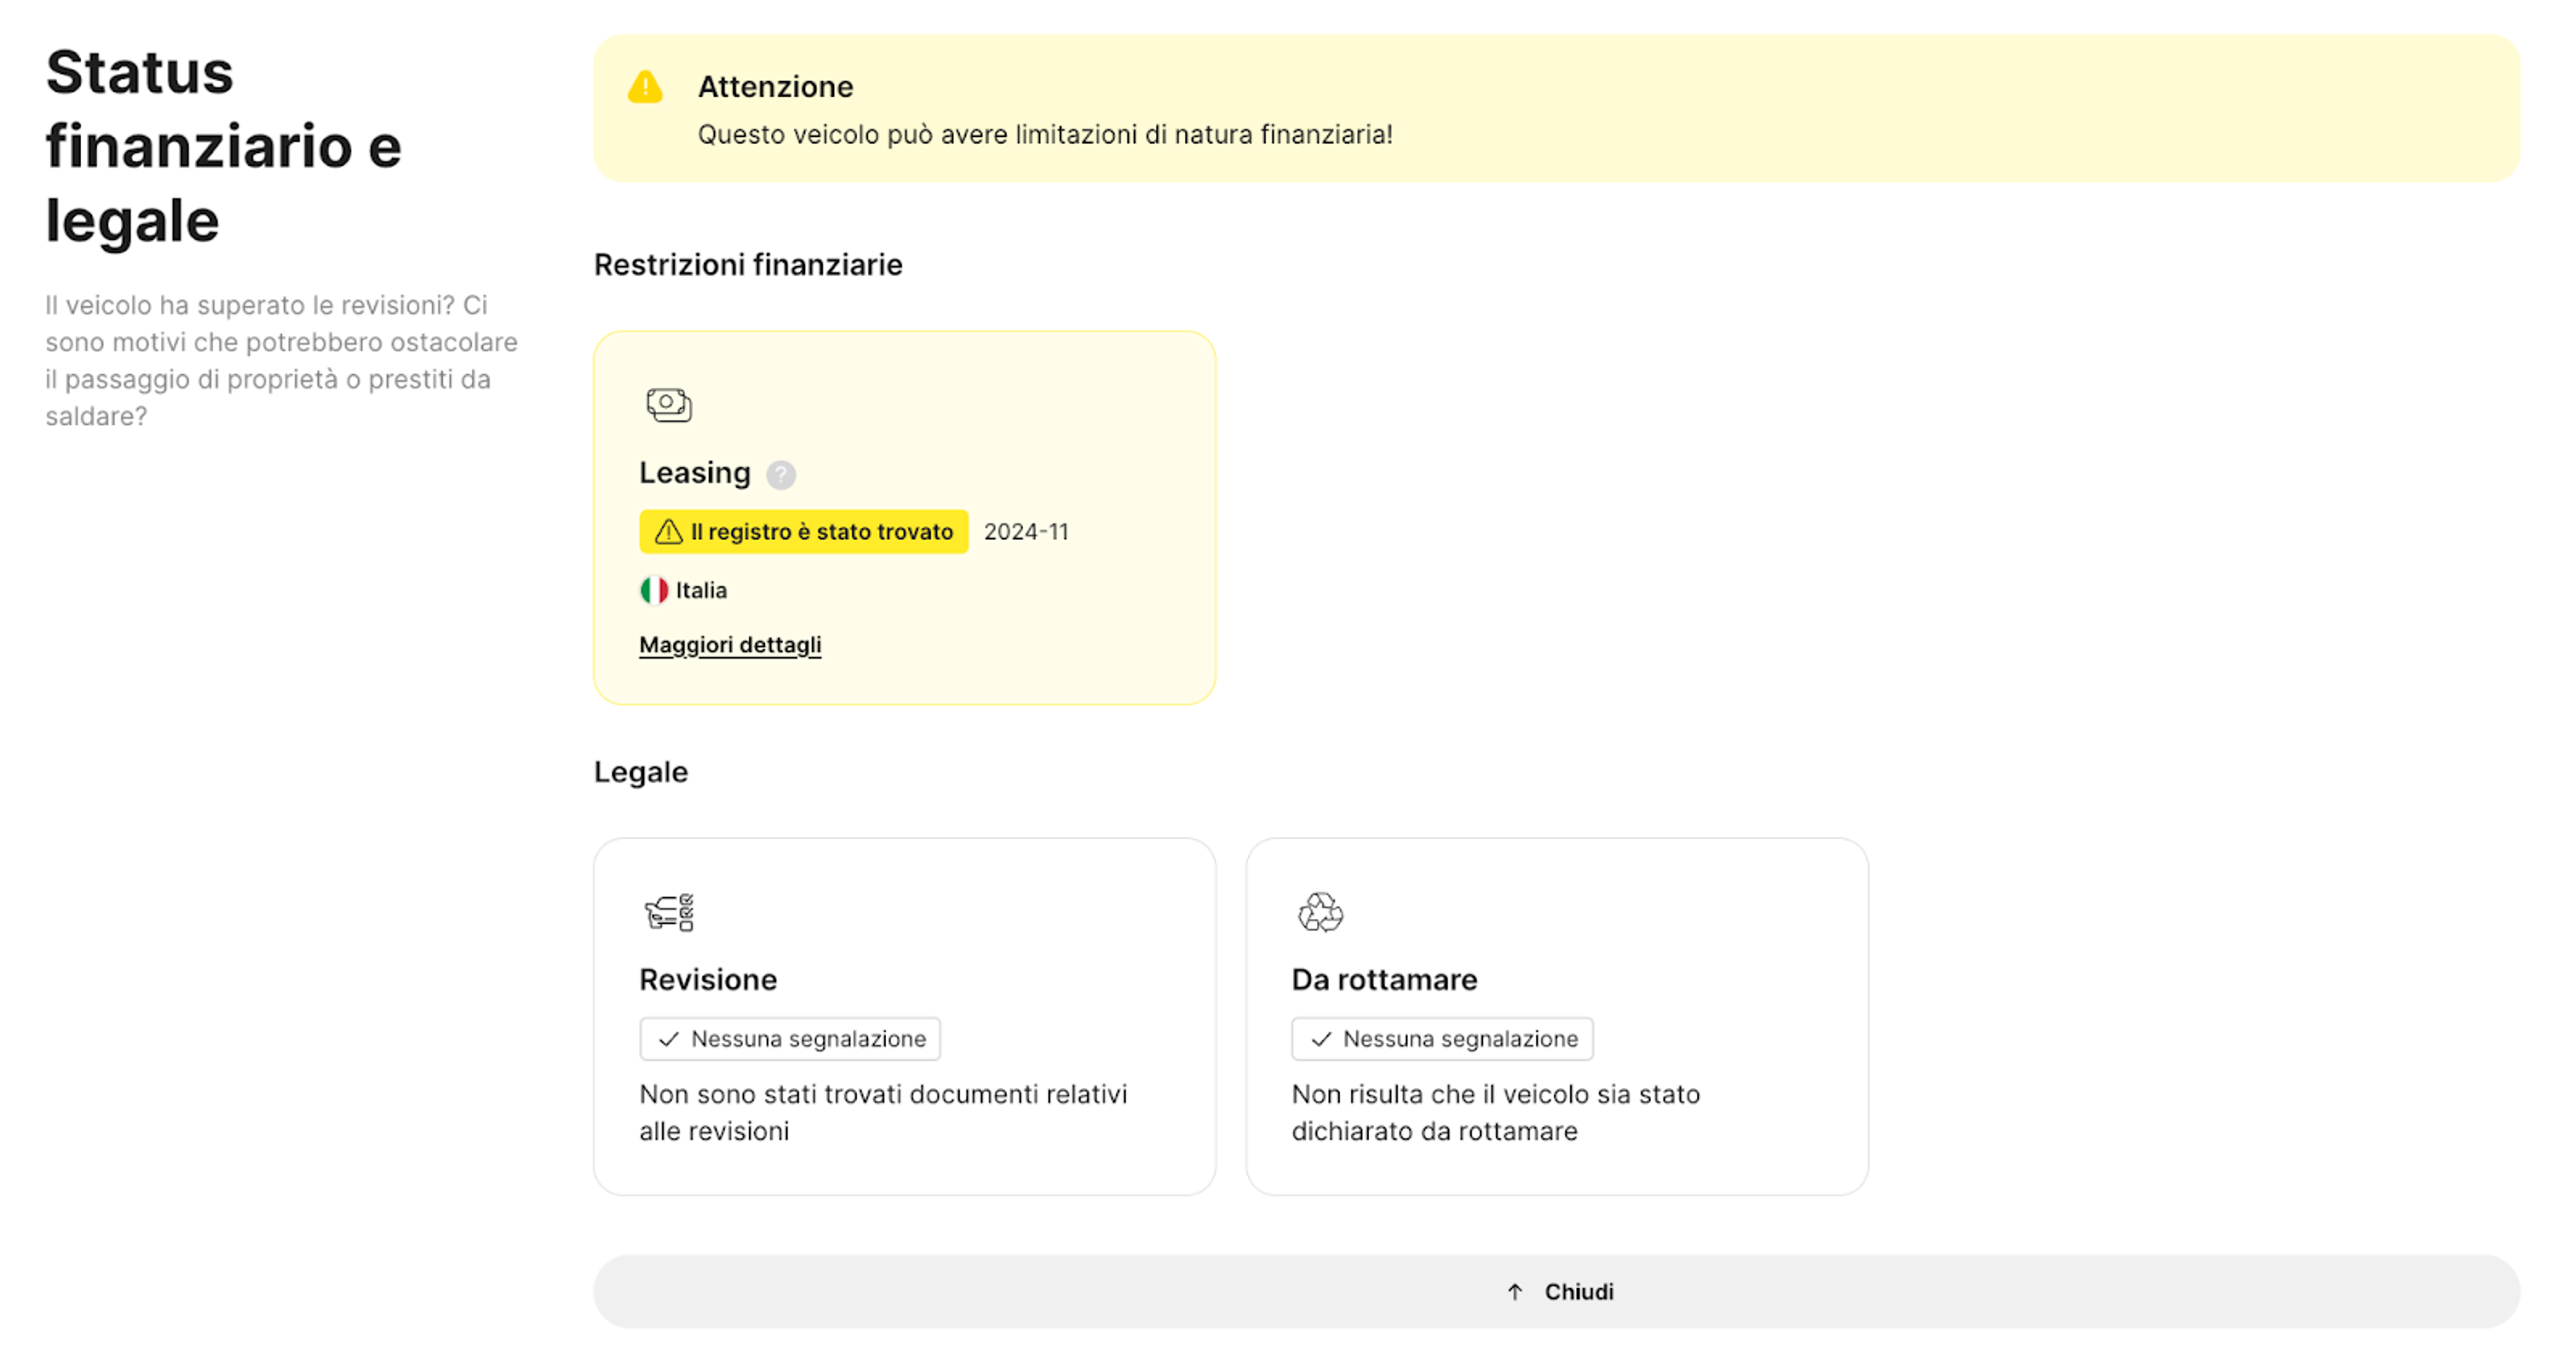Click the Legale section heading

641,772
